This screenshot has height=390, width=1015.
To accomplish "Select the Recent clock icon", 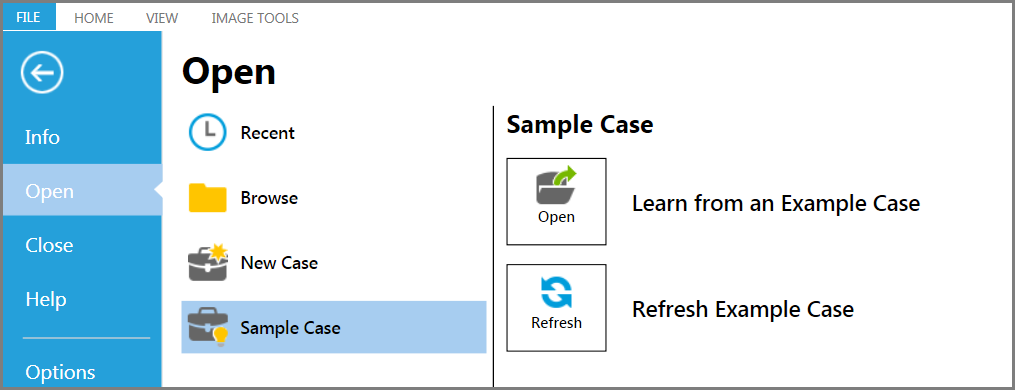I will click(x=207, y=133).
